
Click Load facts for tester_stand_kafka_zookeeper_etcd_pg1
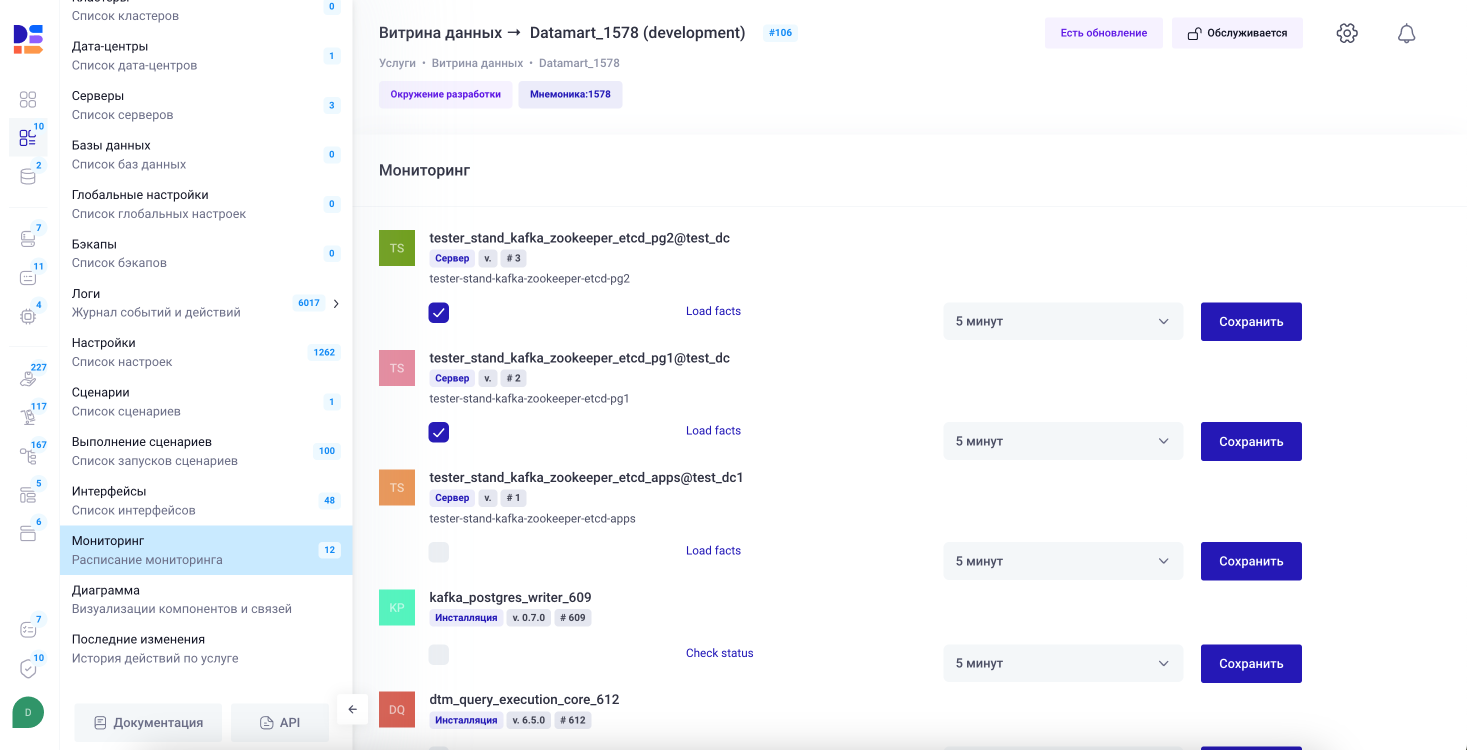[713, 430]
